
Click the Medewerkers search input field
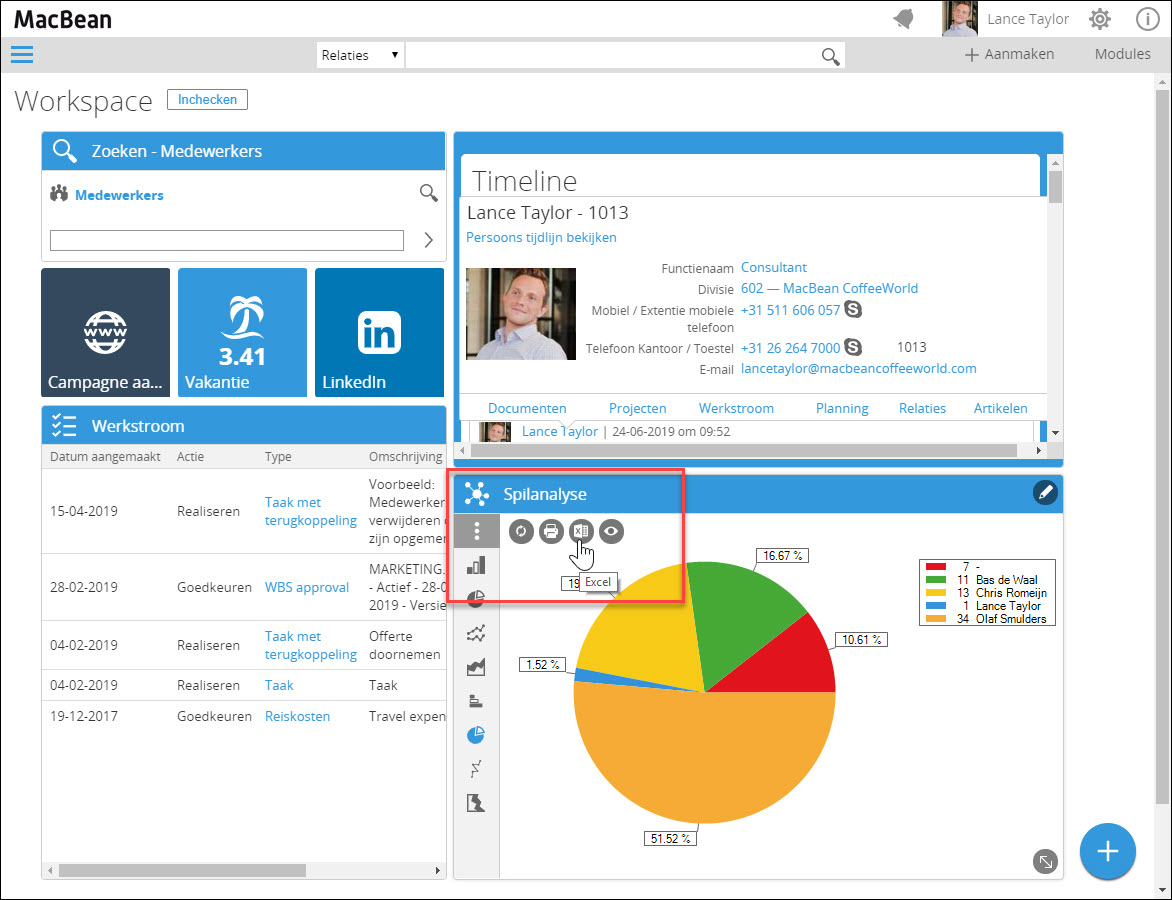coord(226,240)
